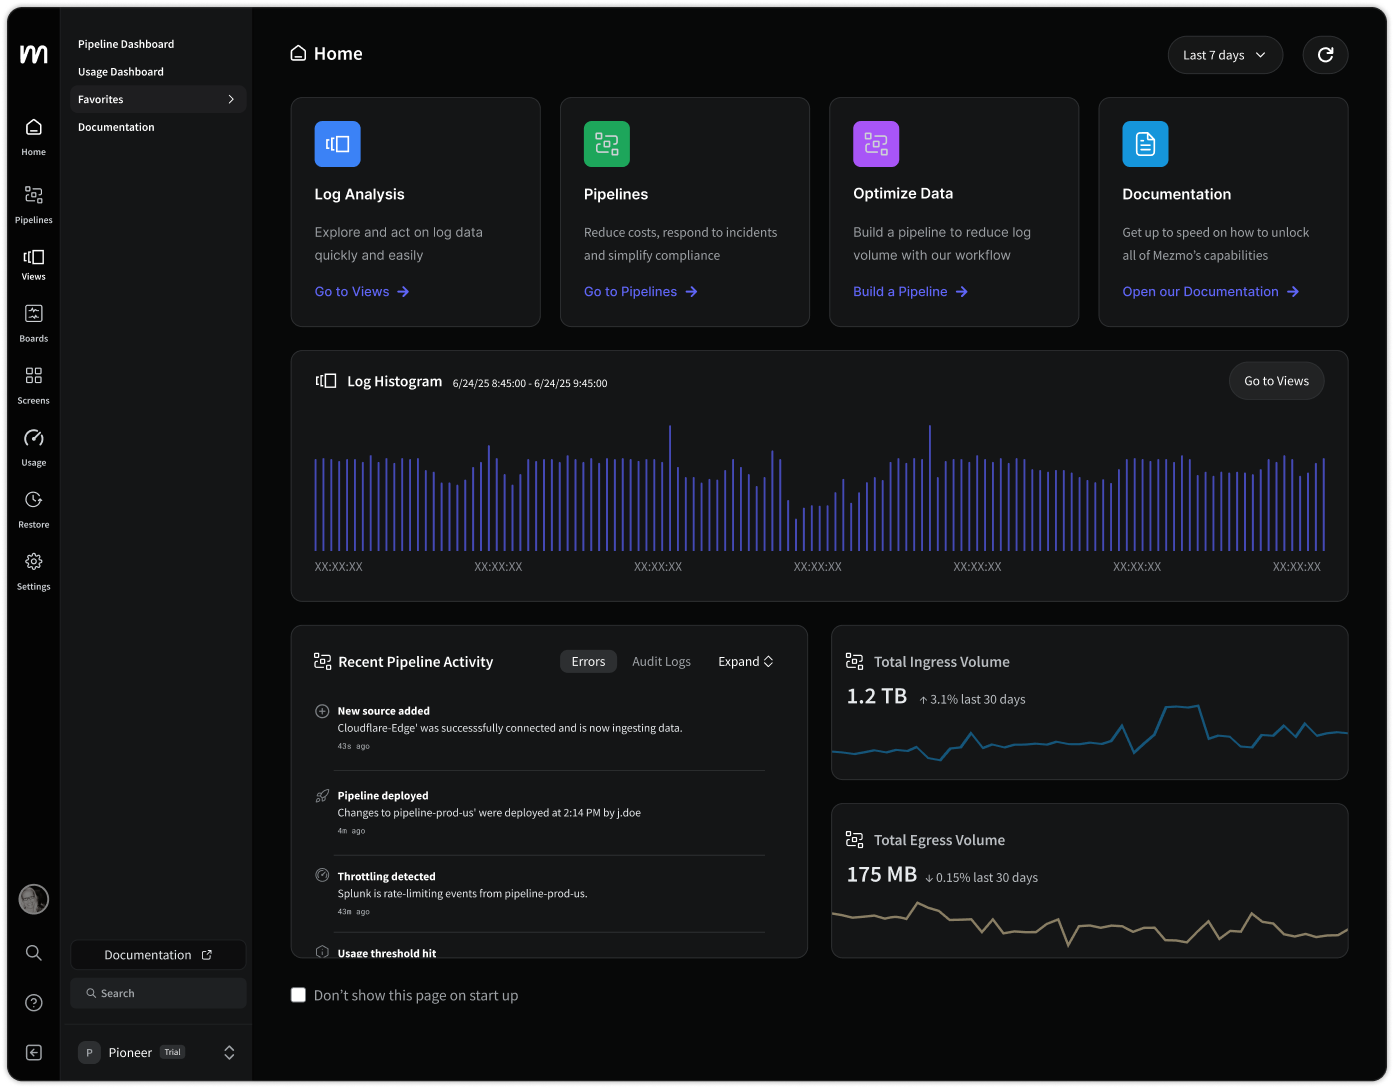Image resolution: width=1394 pixels, height=1088 pixels.
Task: Switch to the Audit Logs tab
Action: 661,662
